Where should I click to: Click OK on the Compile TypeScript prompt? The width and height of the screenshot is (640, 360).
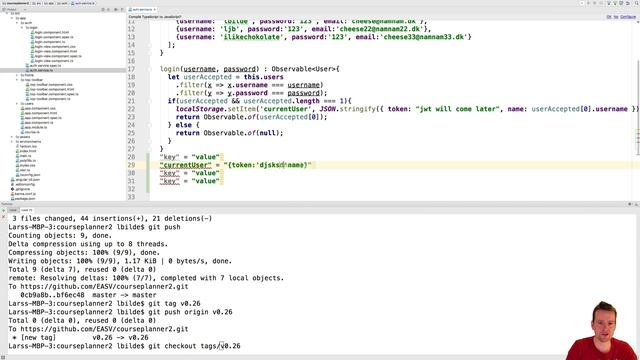click(609, 17)
